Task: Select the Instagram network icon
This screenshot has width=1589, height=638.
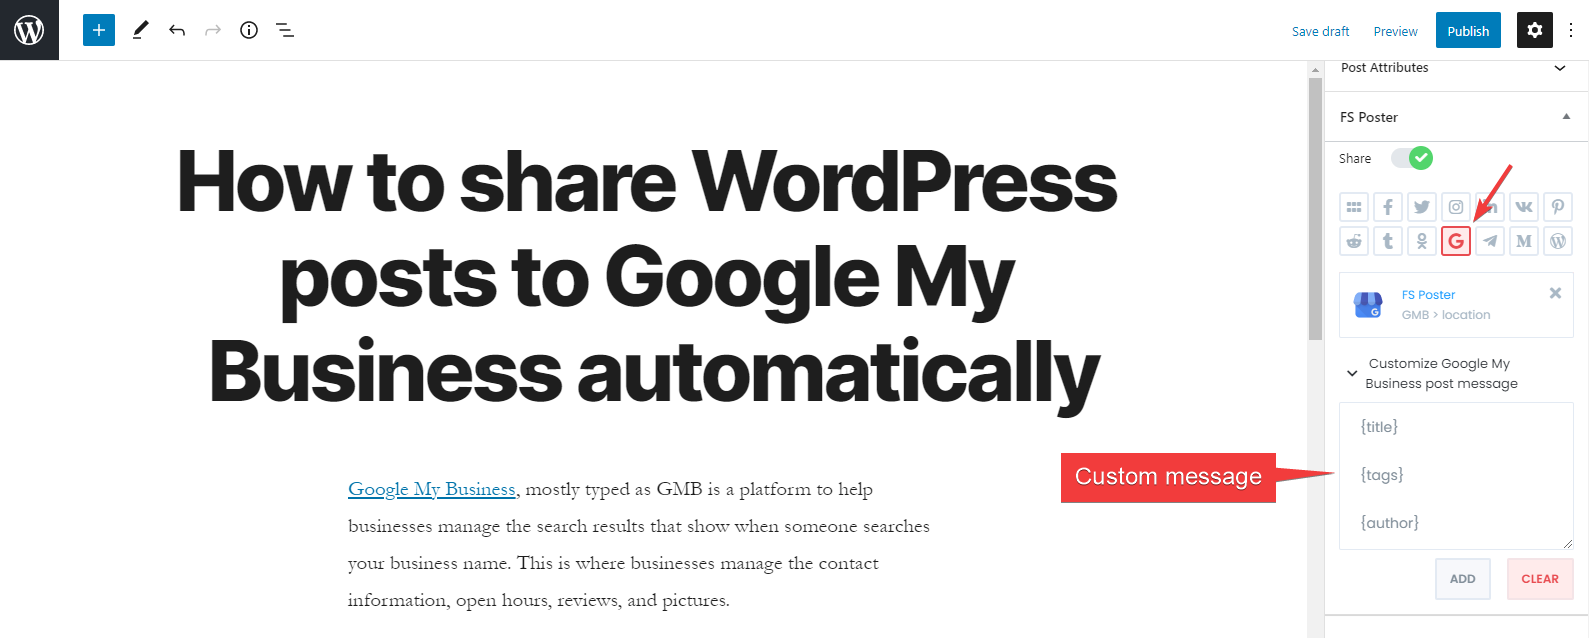Action: tap(1456, 207)
